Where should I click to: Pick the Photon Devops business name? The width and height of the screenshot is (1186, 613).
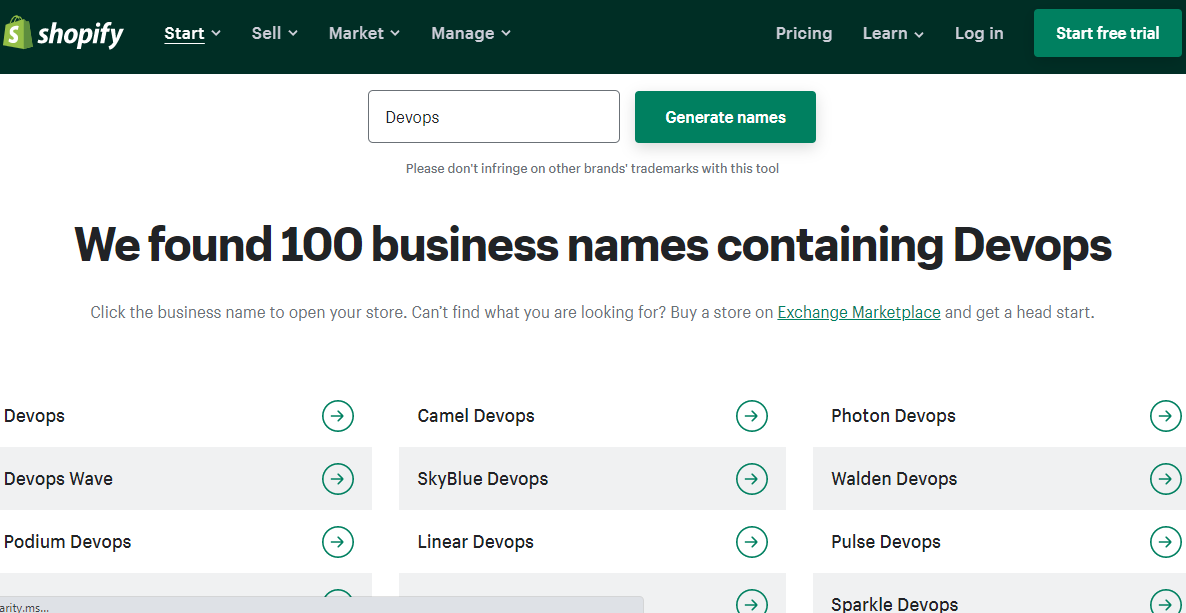click(893, 415)
